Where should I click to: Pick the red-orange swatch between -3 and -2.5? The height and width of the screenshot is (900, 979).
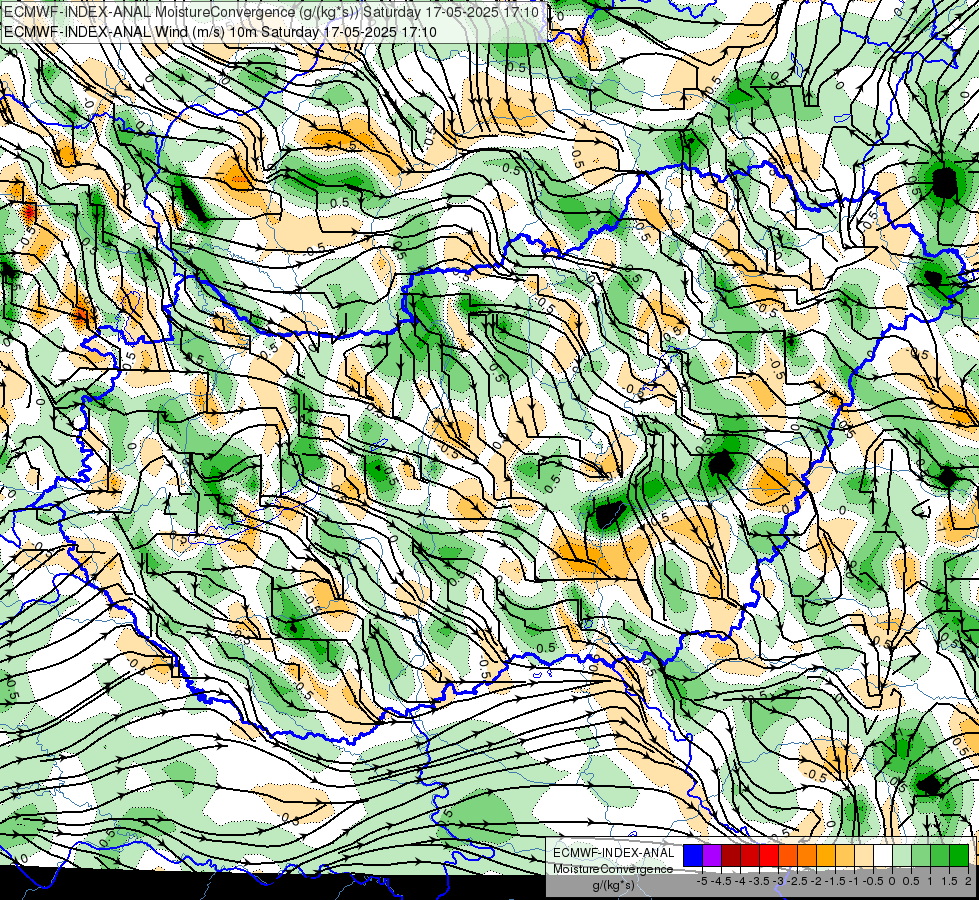(788, 855)
